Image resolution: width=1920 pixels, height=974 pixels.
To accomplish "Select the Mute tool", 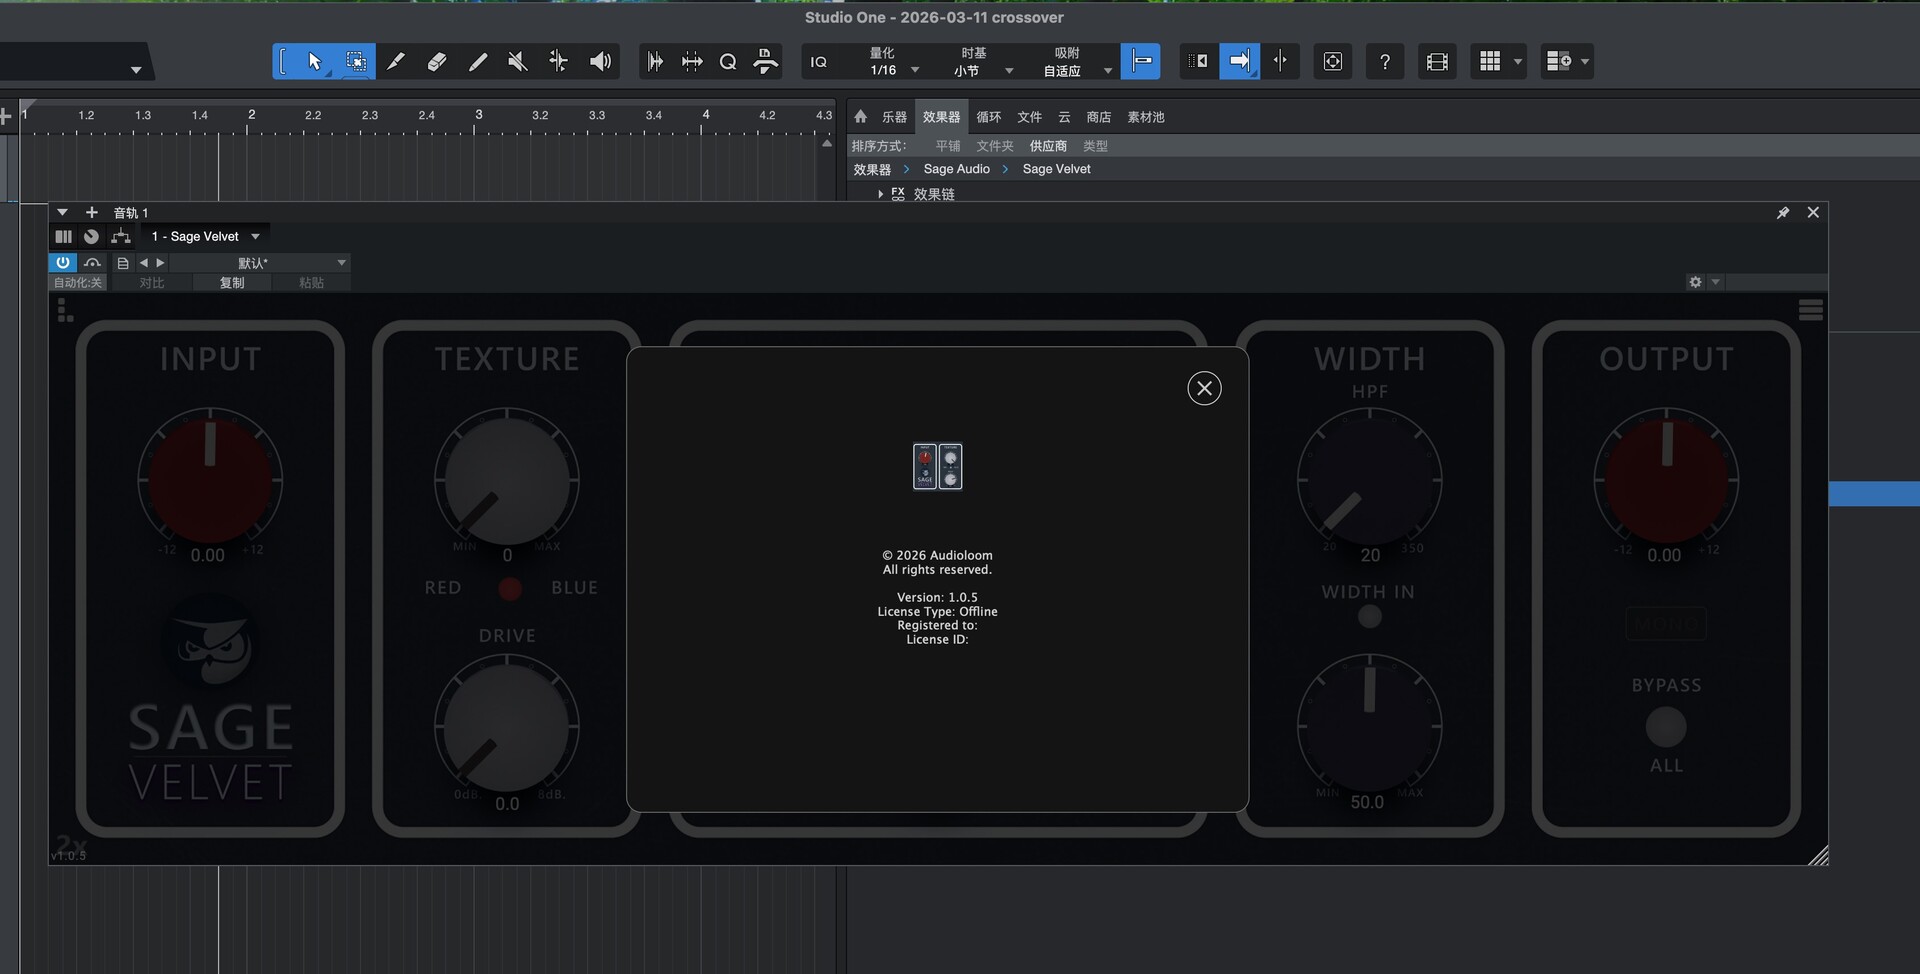I will (517, 62).
